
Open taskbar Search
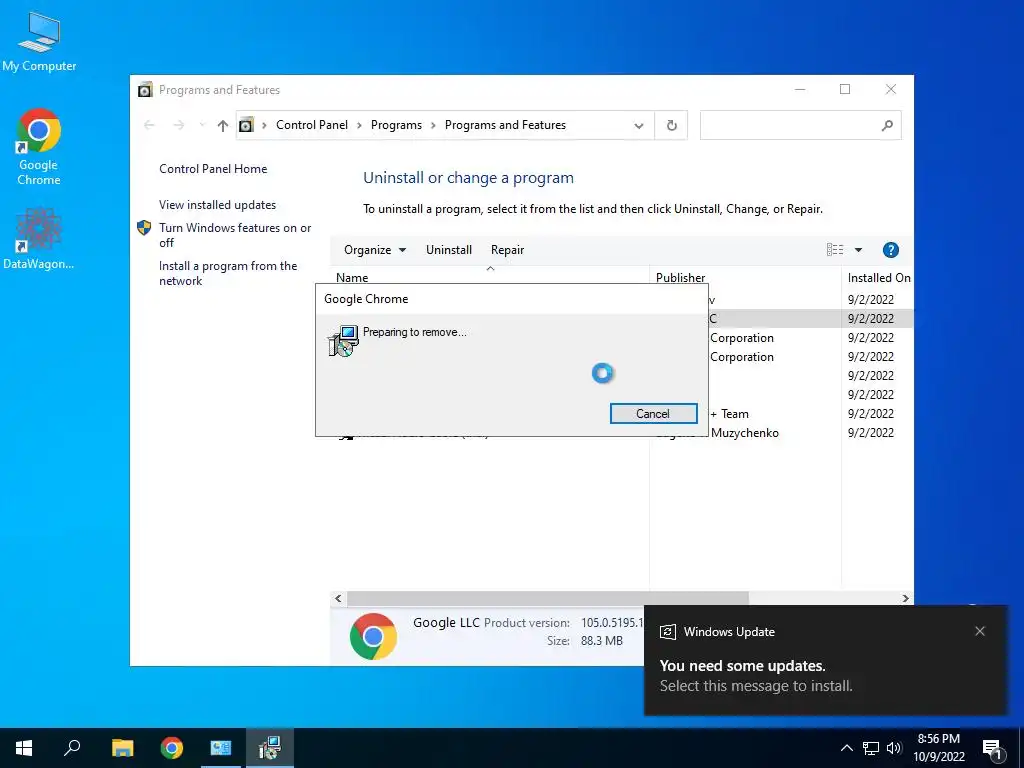click(x=72, y=748)
